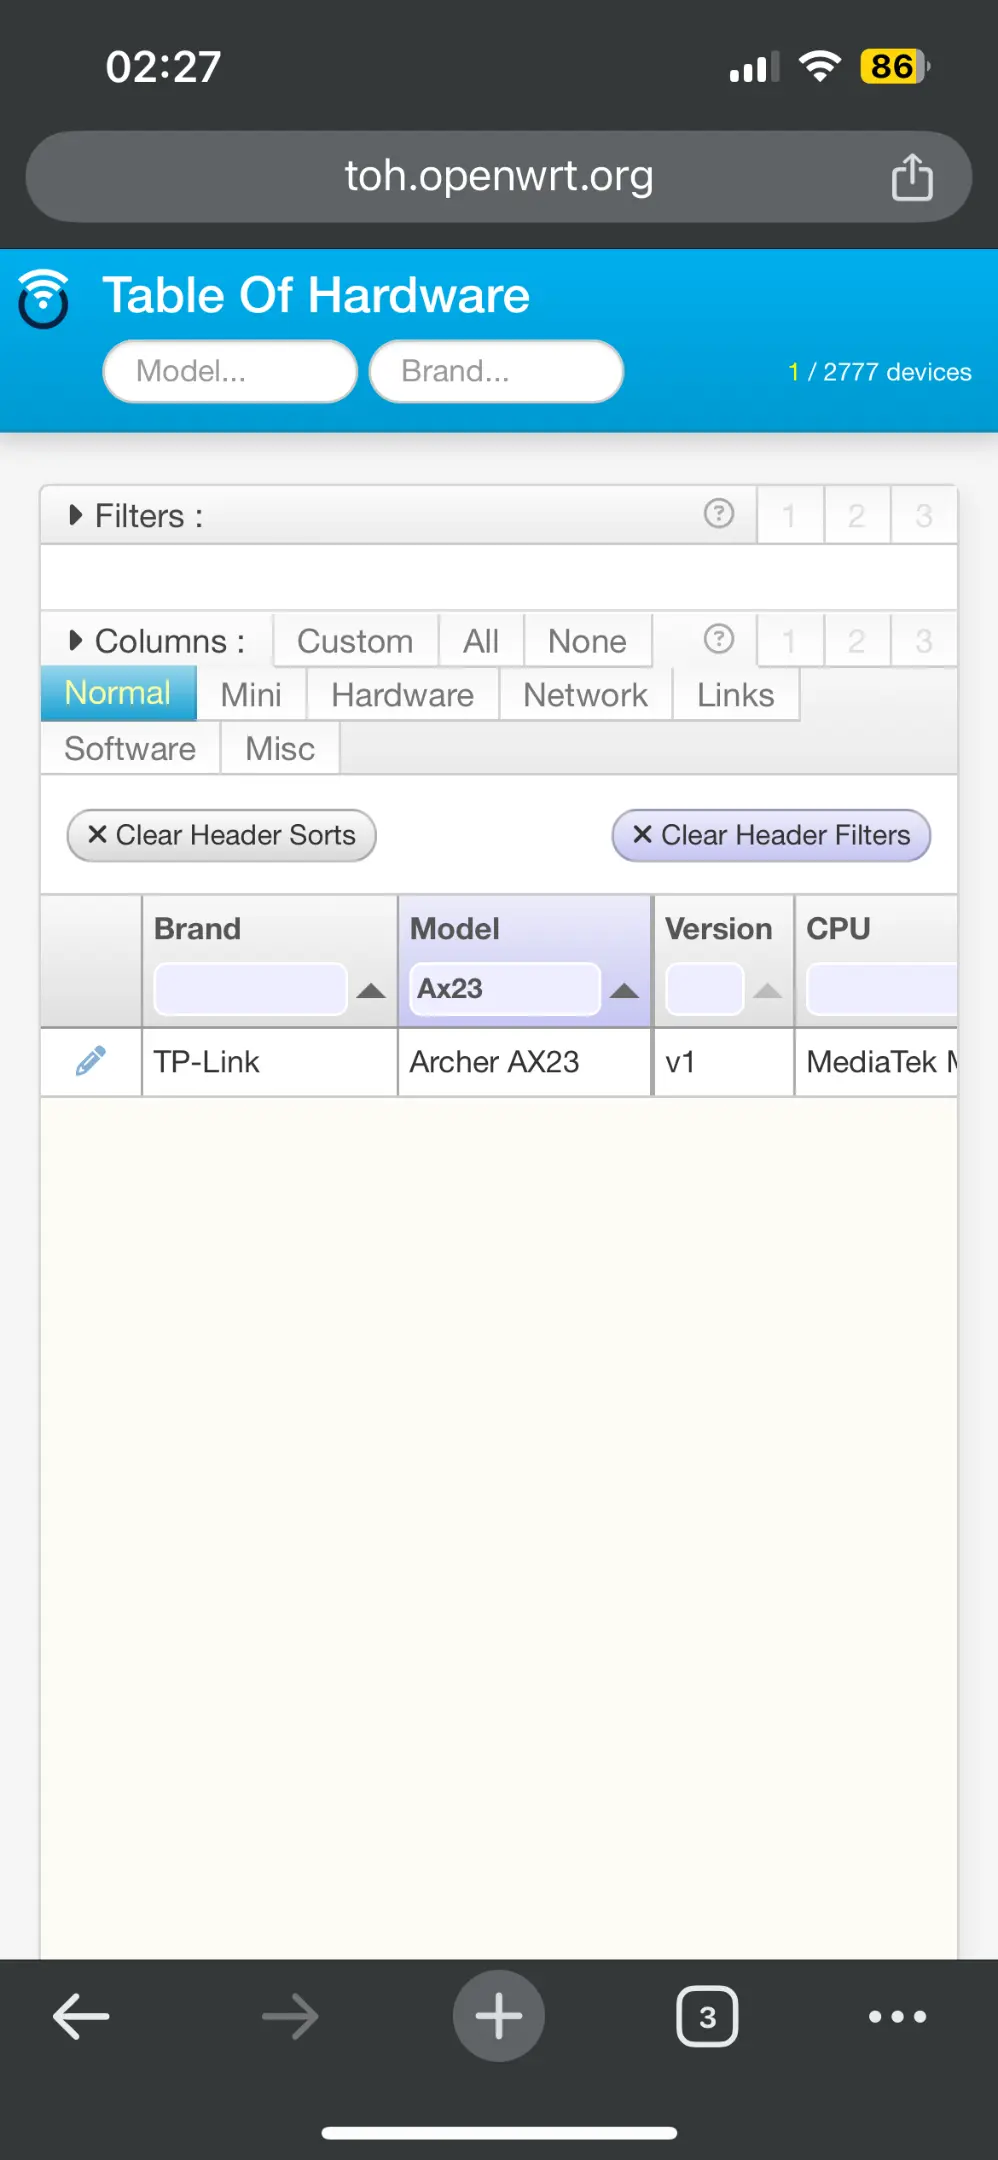Click the Model filter containing Ax23
Screen dimensions: 998x2160
point(505,989)
